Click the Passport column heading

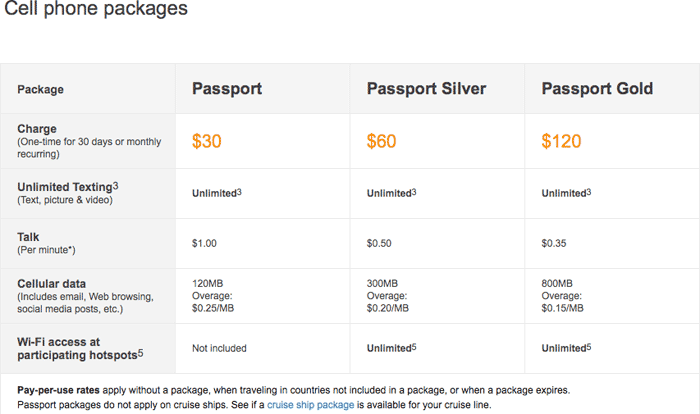point(227,88)
